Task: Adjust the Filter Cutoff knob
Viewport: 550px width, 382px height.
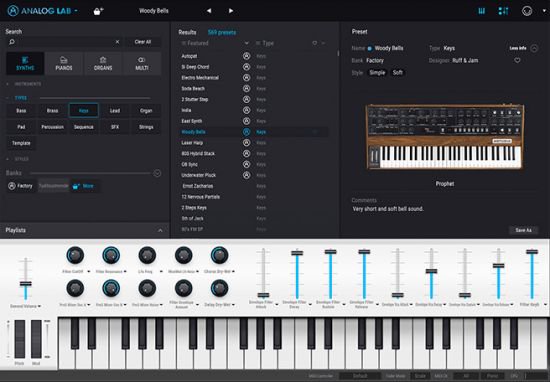Action: tap(75, 255)
